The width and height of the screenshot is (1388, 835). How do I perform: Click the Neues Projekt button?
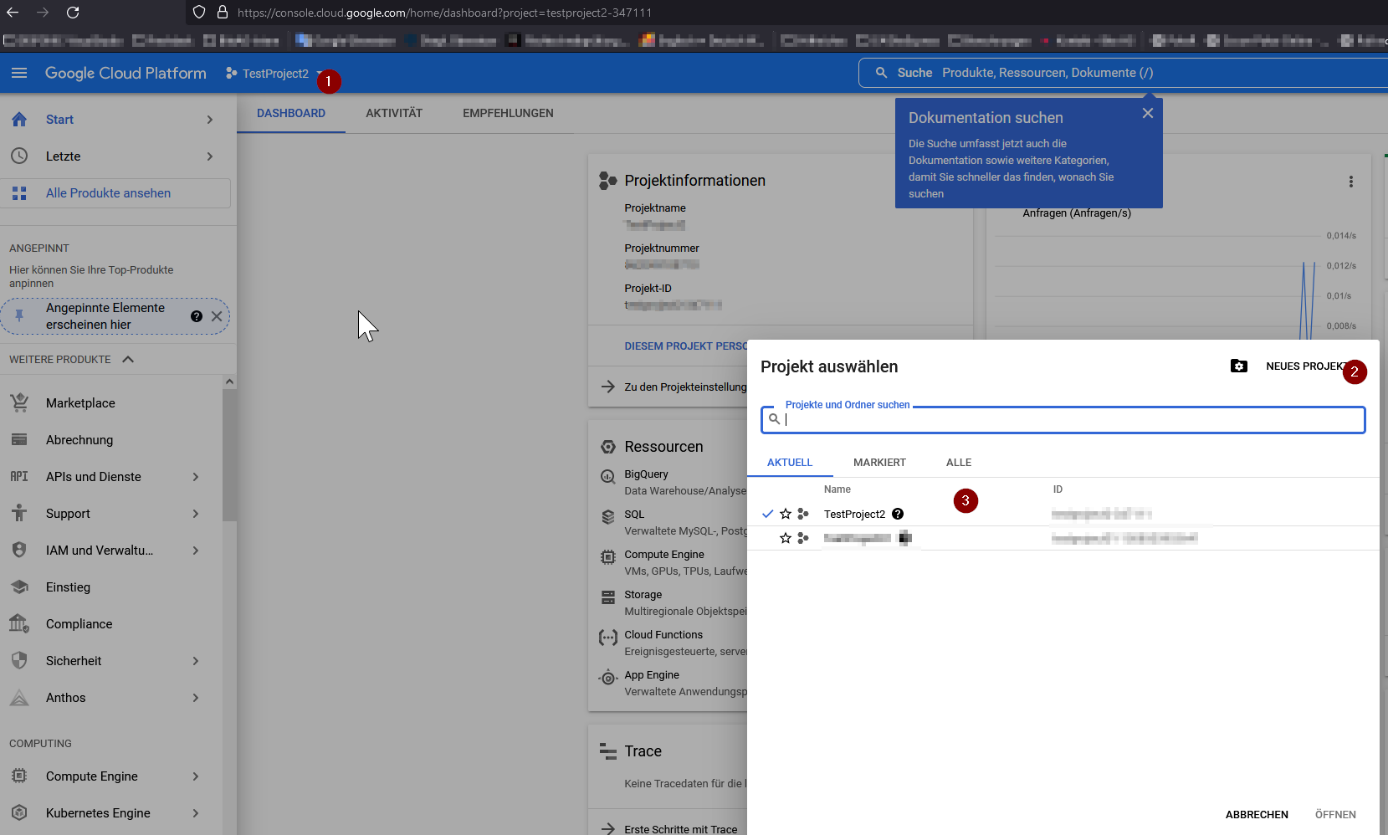pyautogui.click(x=1308, y=366)
